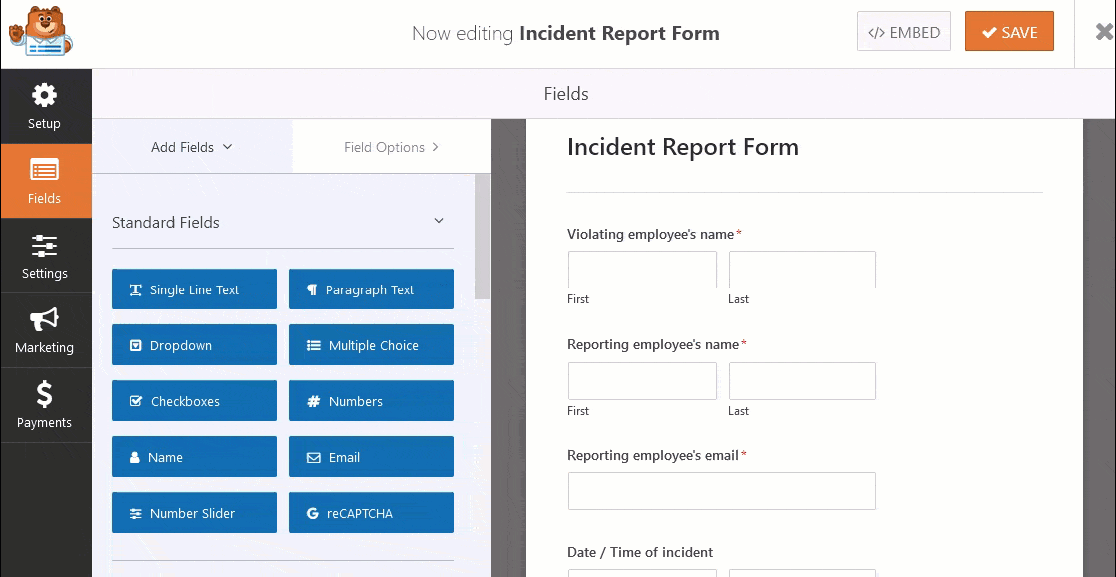Switch to the Add Fields tab

192,147
